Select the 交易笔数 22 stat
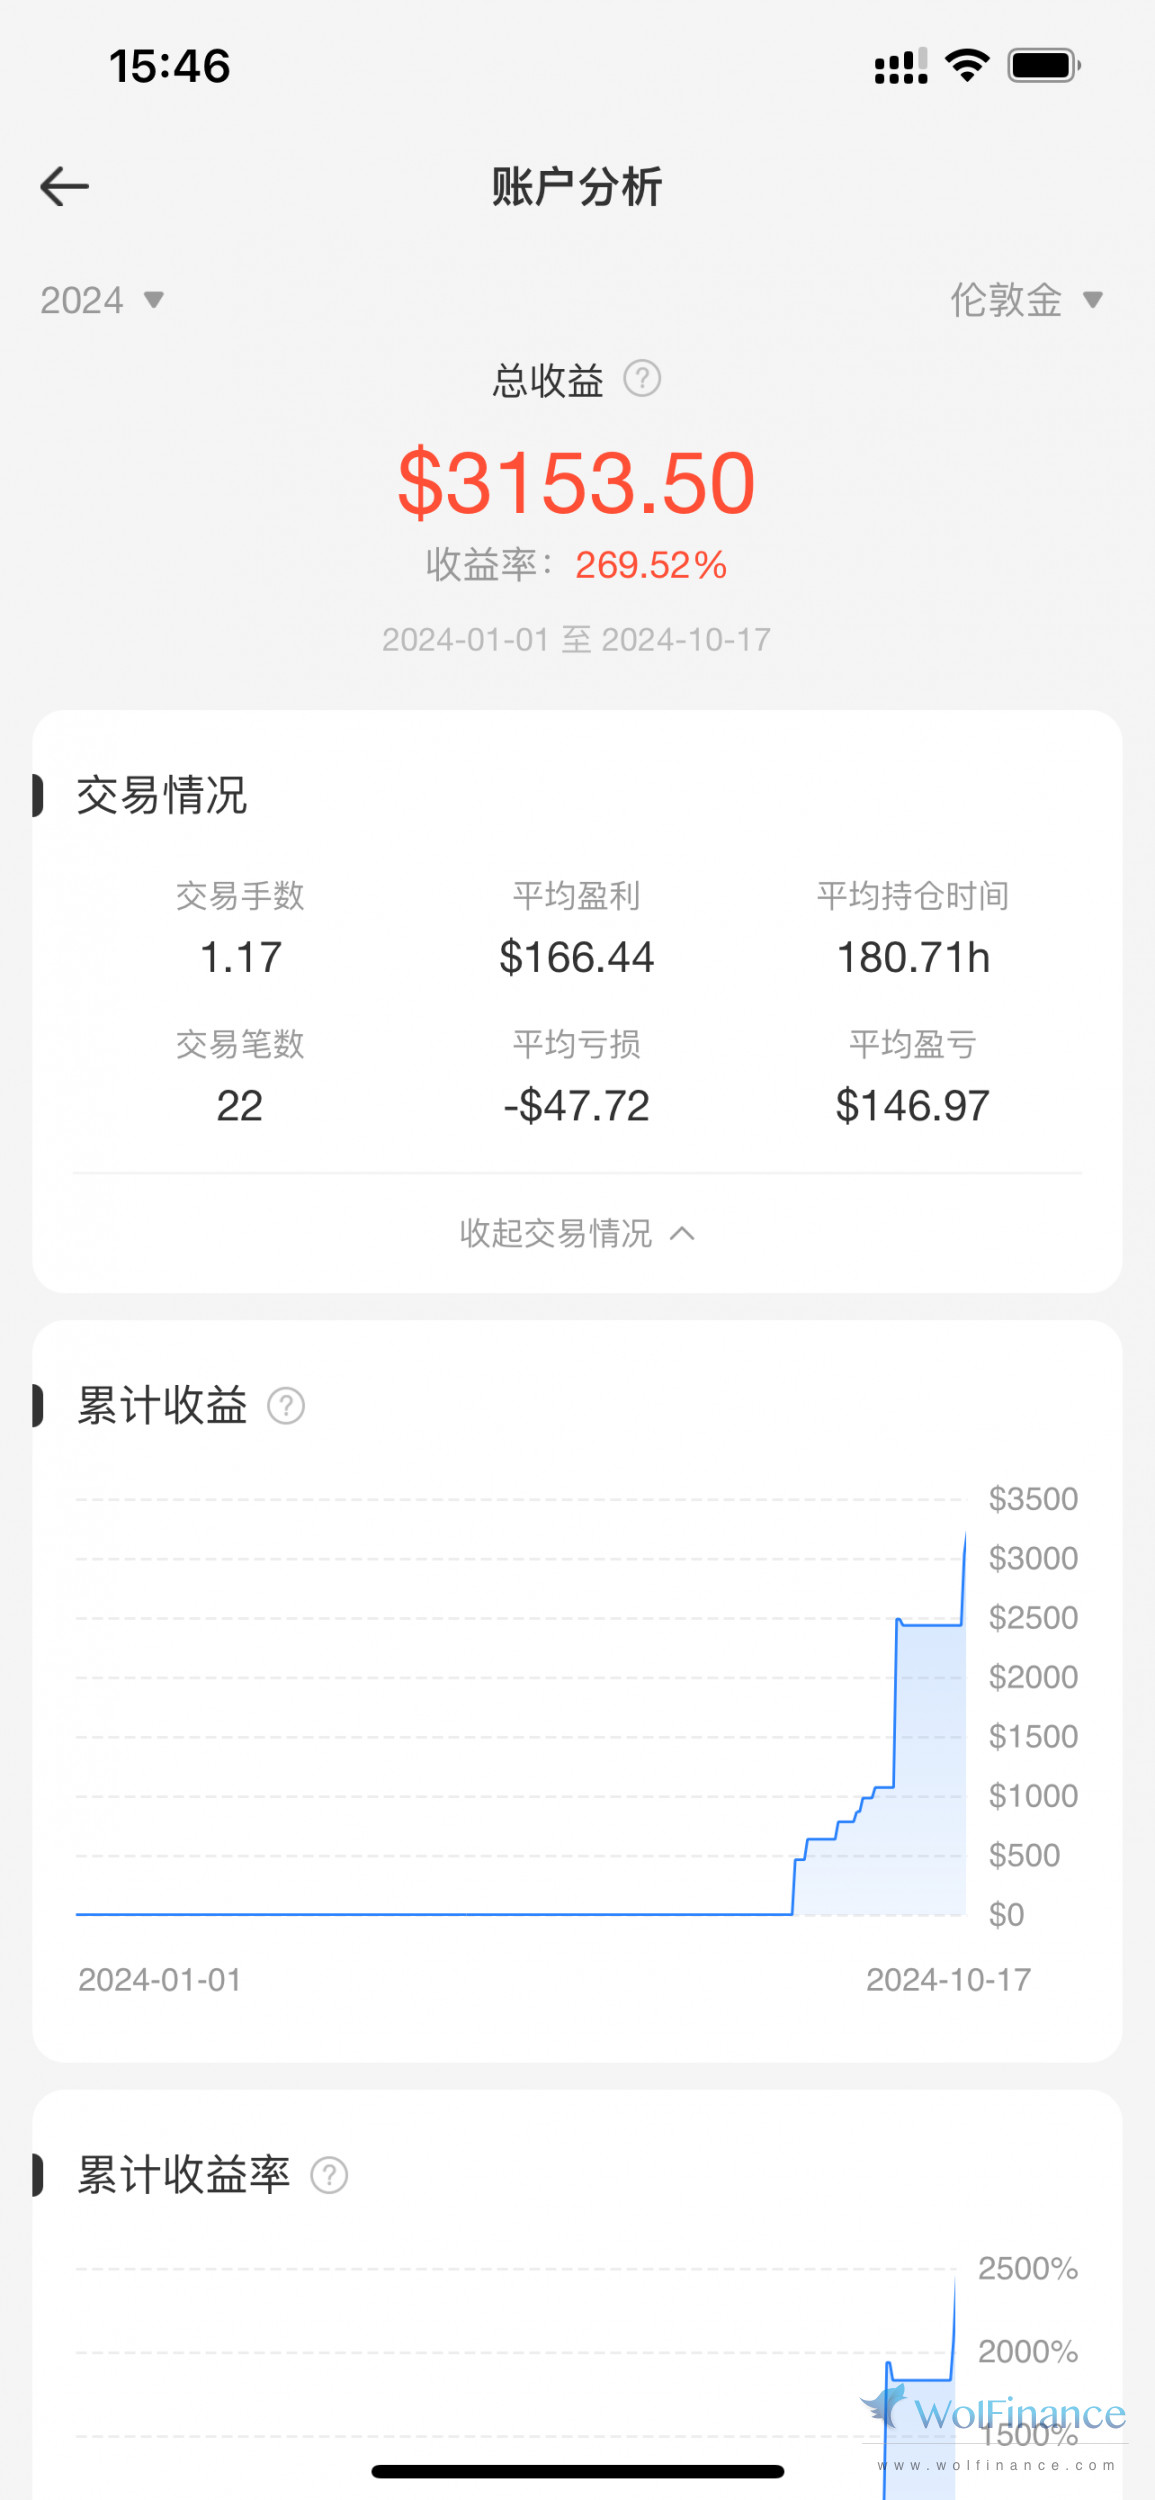 (x=240, y=1105)
